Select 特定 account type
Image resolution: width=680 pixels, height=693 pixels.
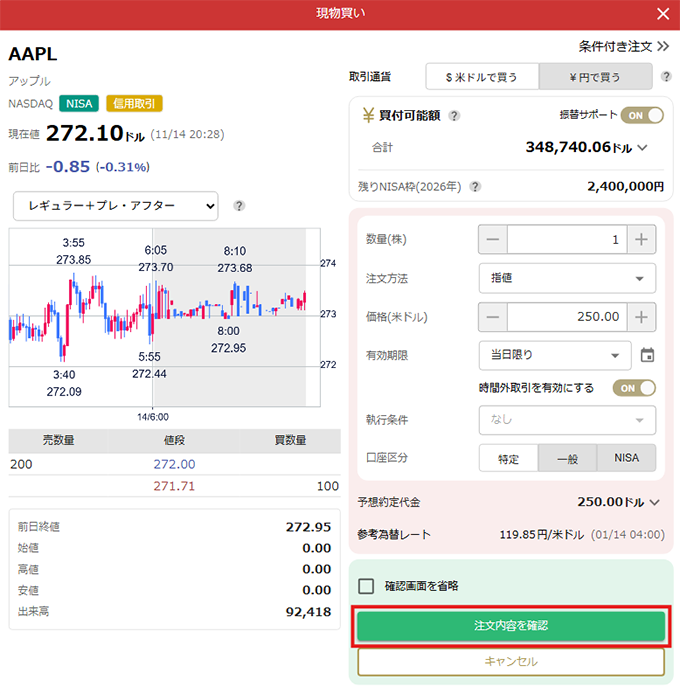pos(509,458)
